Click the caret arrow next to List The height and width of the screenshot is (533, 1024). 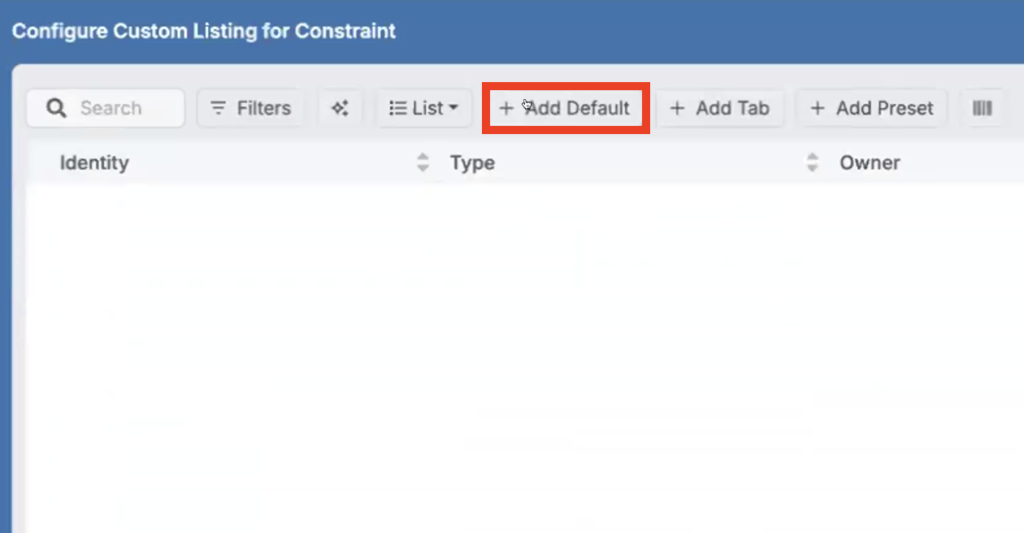453,108
